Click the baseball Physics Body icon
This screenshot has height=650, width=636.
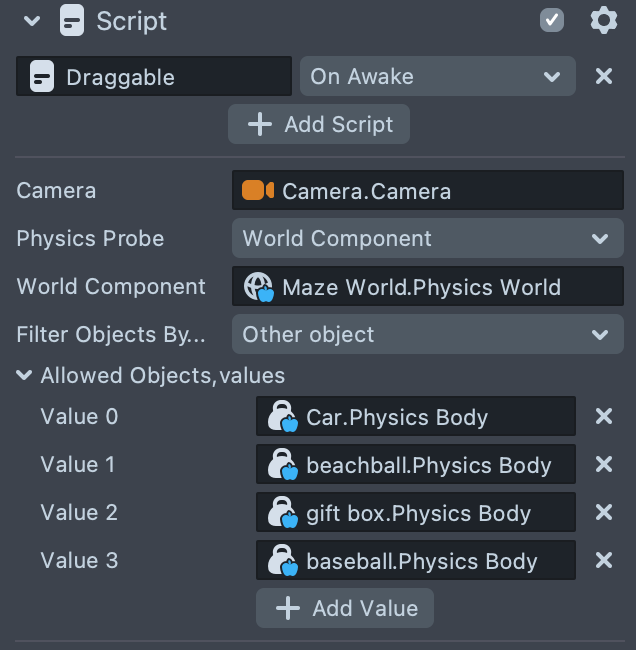283,561
